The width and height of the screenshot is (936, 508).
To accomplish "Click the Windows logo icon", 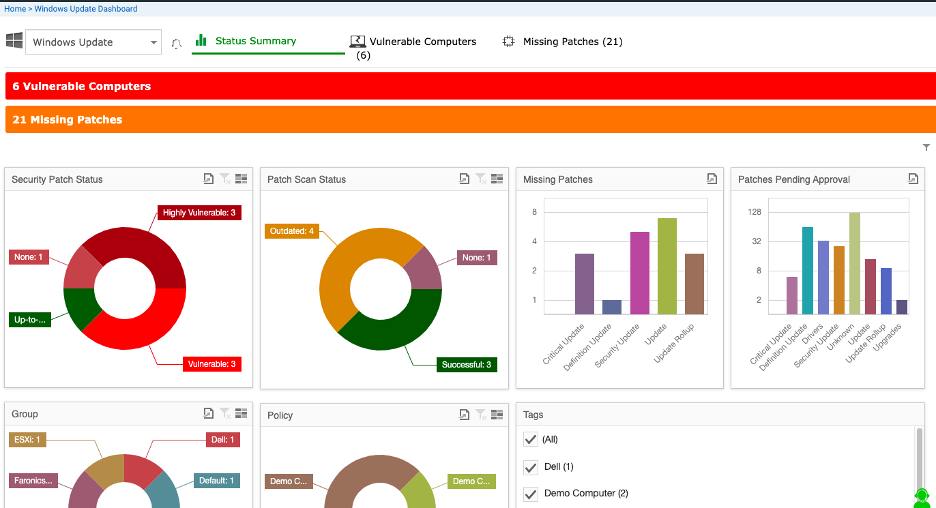I will point(14,41).
